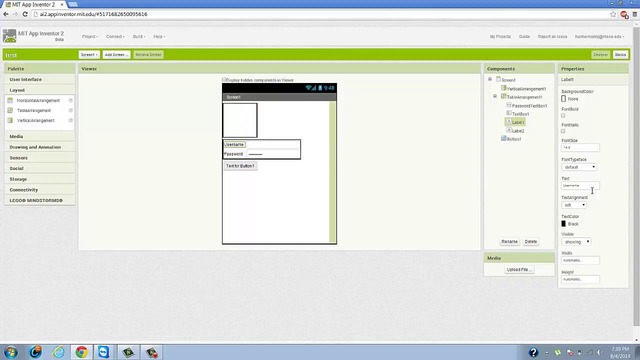Select the MIT App Inventor 2 browser tab
640x360 pixels.
(x=34, y=4)
